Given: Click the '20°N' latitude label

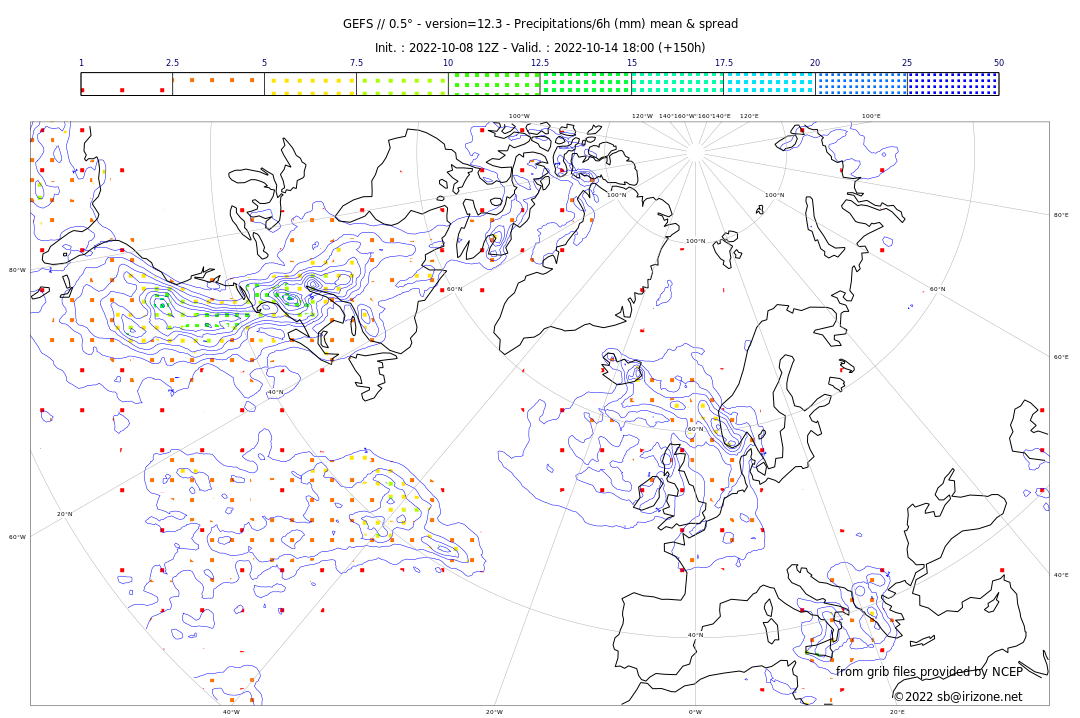Looking at the screenshot, I should tap(64, 514).
